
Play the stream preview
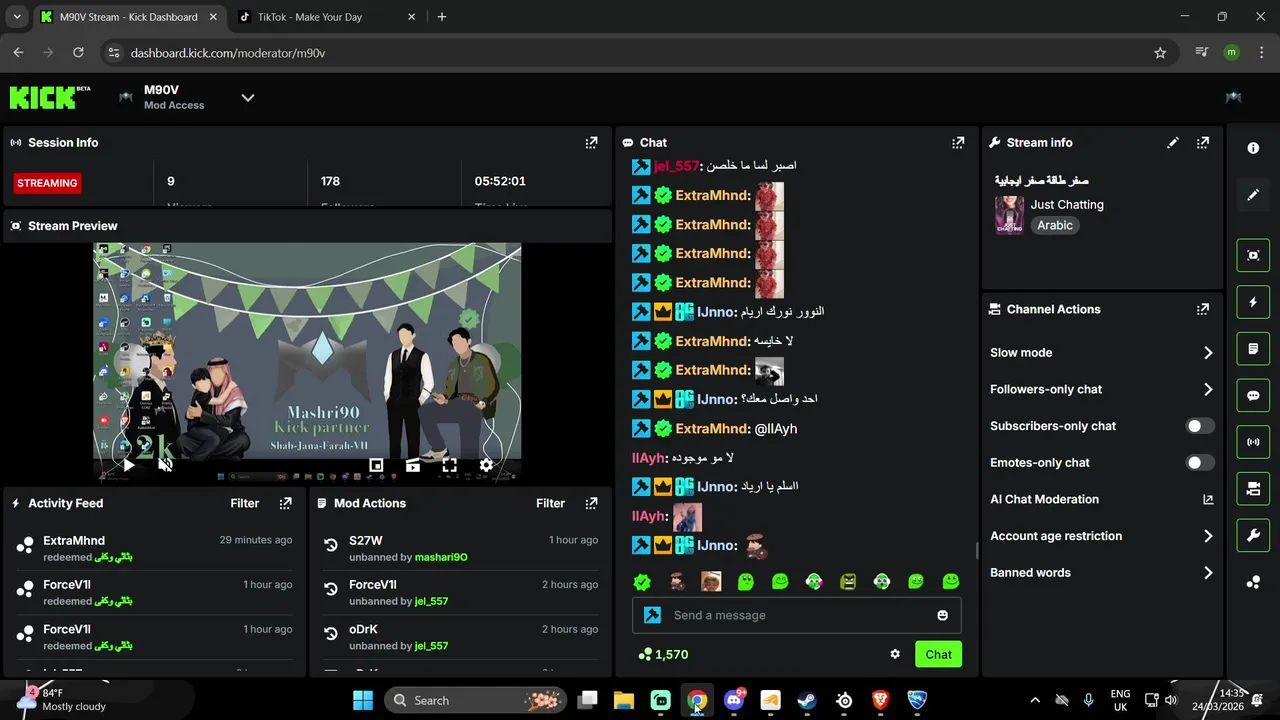point(128,465)
